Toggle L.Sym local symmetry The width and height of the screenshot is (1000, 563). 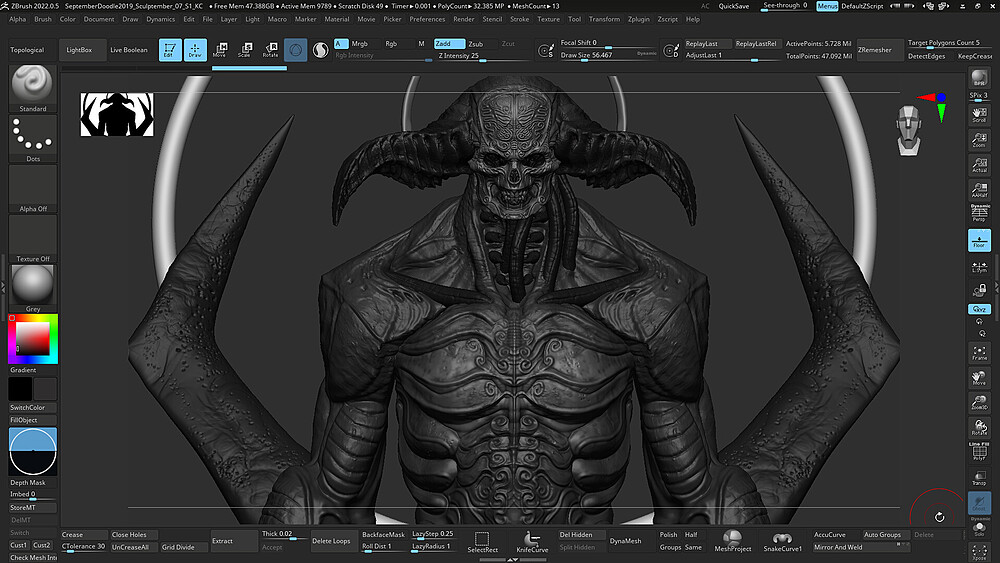point(979,267)
